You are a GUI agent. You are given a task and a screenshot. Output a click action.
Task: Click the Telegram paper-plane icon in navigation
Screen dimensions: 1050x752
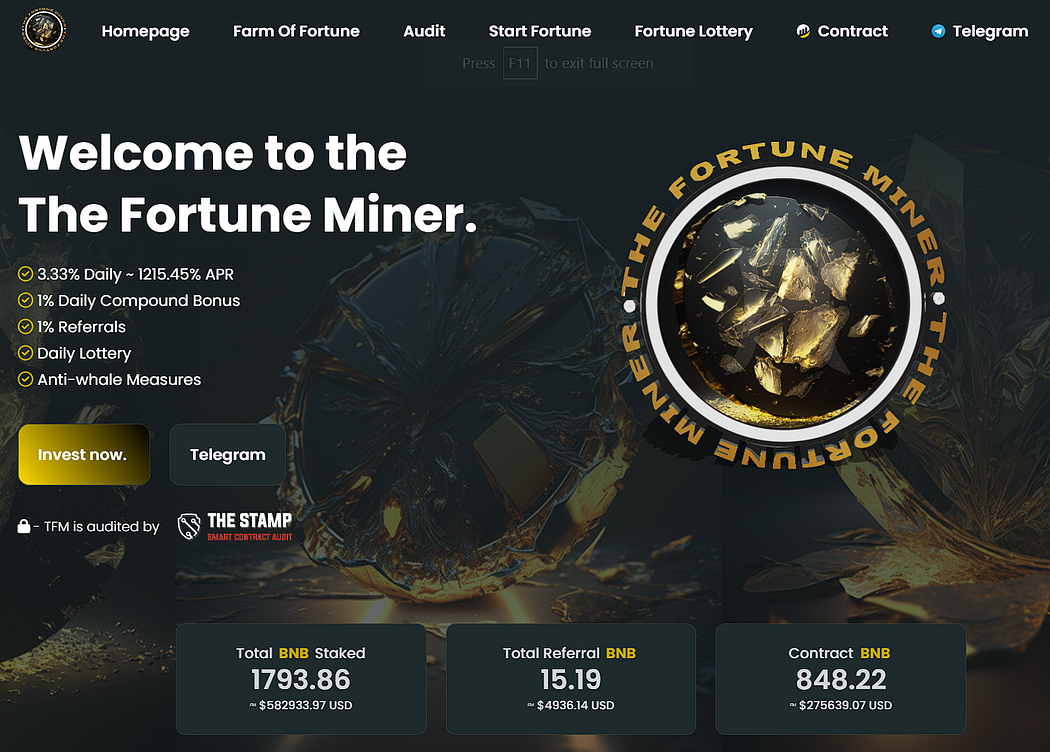coord(938,31)
